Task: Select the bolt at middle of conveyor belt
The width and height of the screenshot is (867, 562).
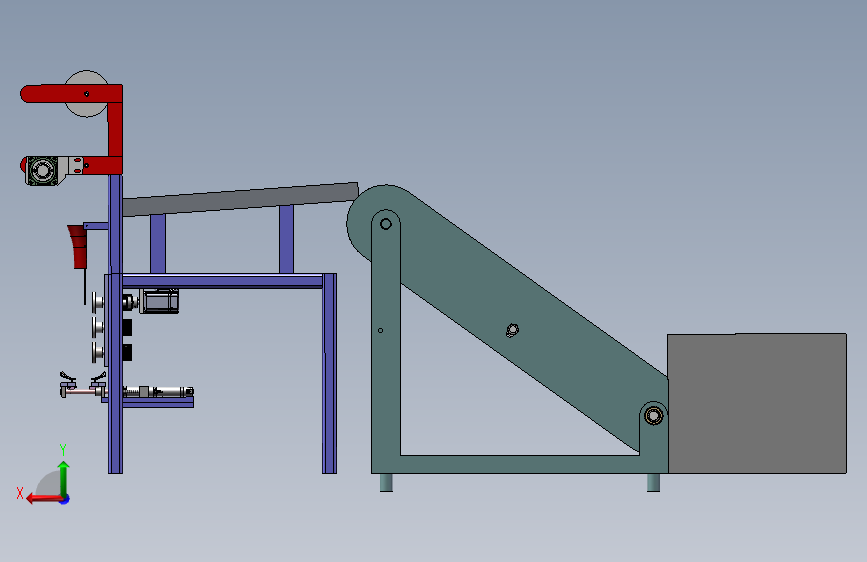Action: click(513, 330)
